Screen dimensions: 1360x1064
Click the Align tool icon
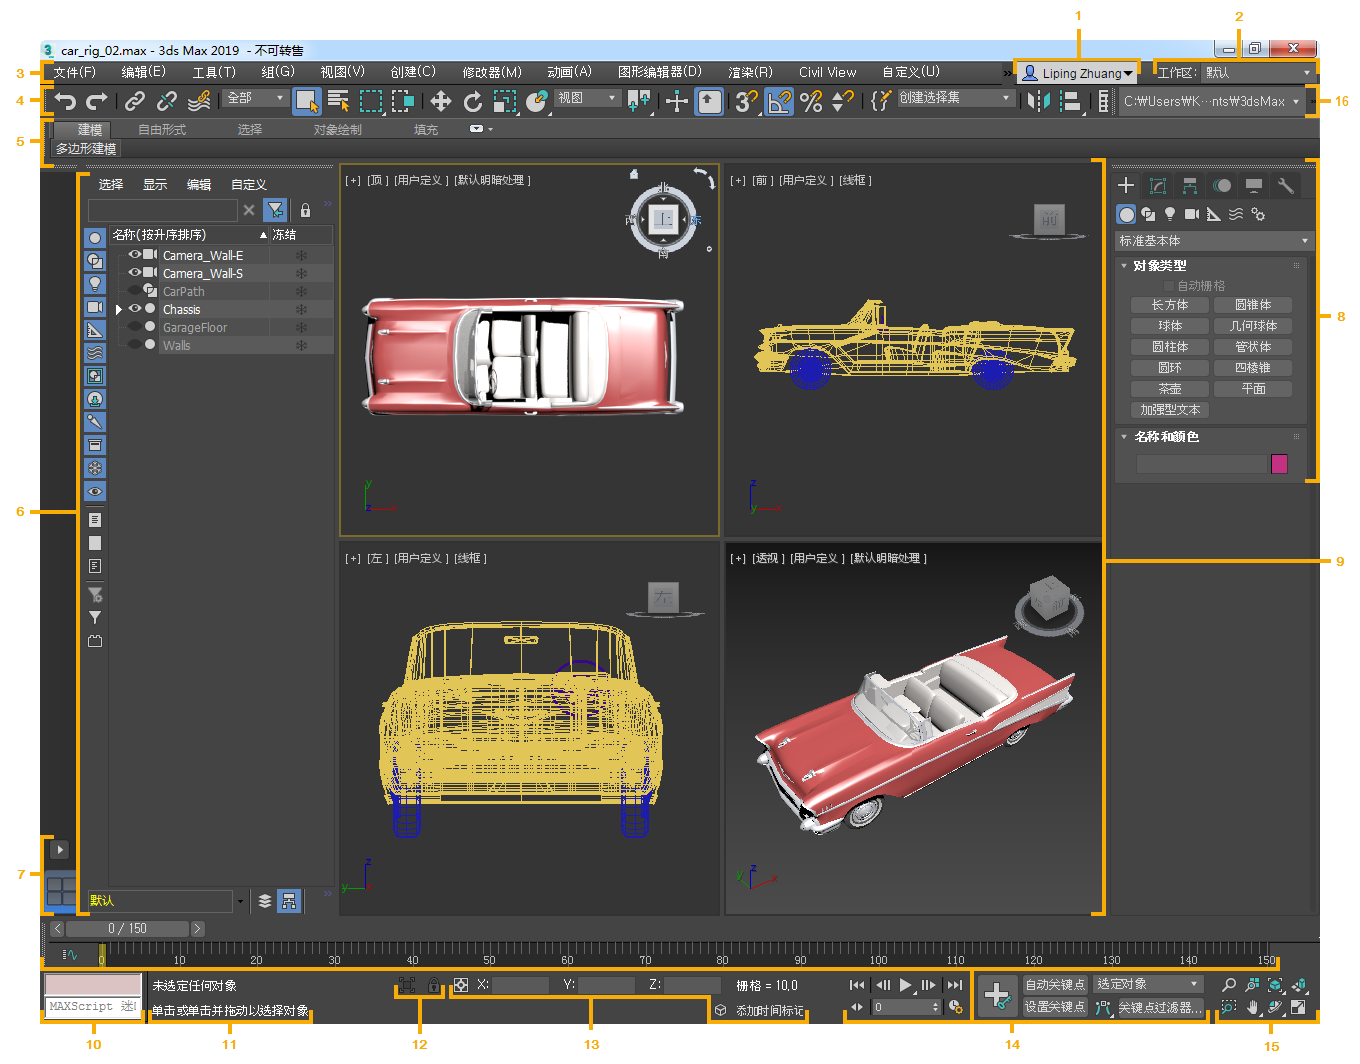click(1070, 101)
